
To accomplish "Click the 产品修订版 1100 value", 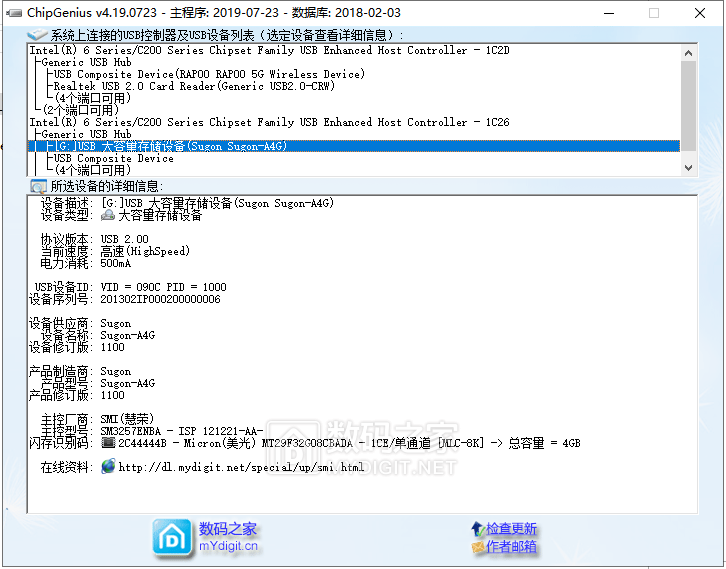I will [113, 395].
